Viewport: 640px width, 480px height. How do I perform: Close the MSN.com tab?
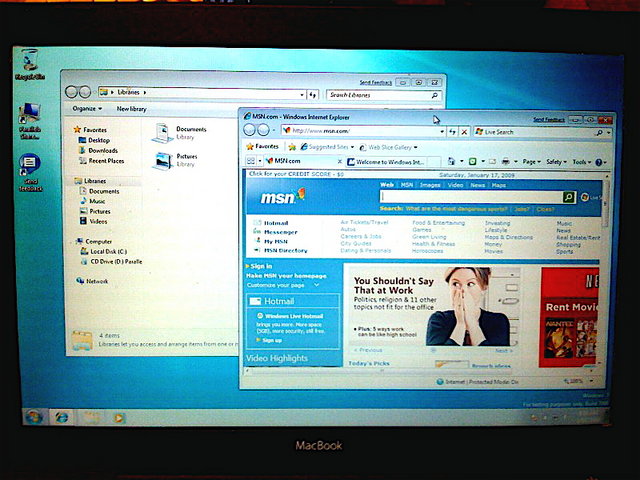[x=340, y=162]
